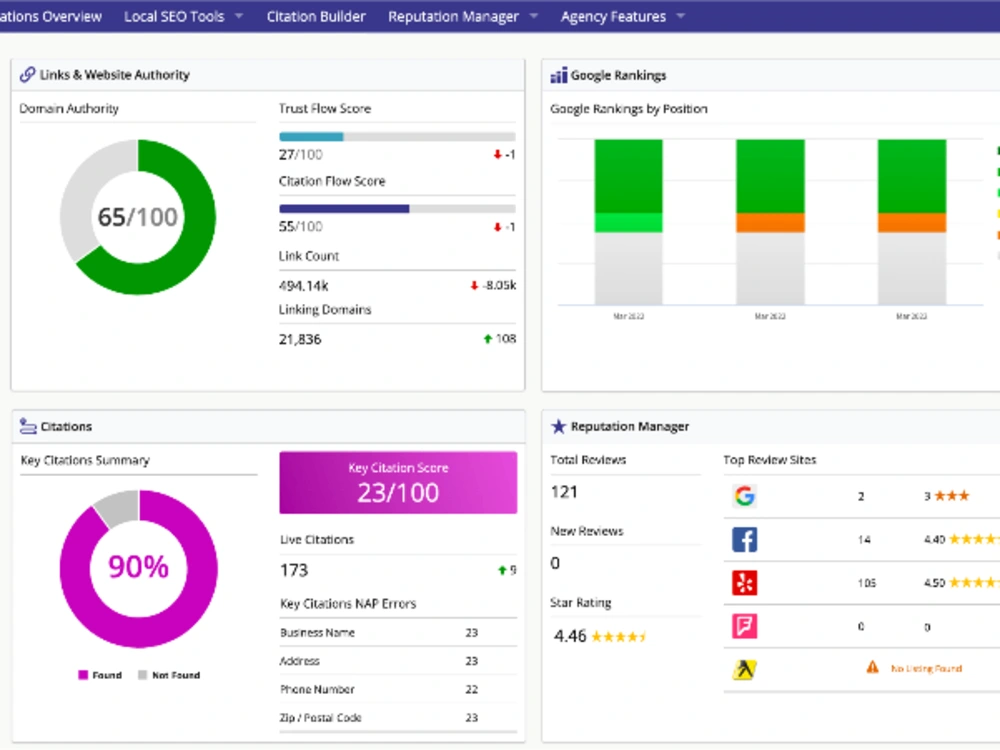Screen dimensions: 1000x750
Task: Click the green up arrow beside Linking Domains
Action: [x=488, y=339]
